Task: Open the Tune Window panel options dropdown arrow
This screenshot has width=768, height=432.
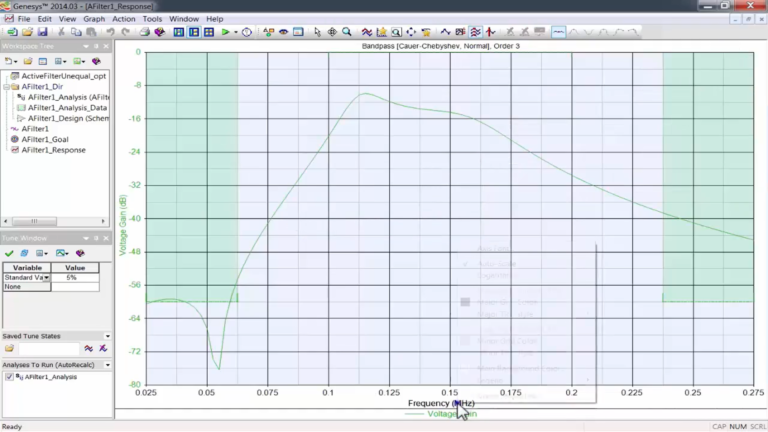Action: 86,238
